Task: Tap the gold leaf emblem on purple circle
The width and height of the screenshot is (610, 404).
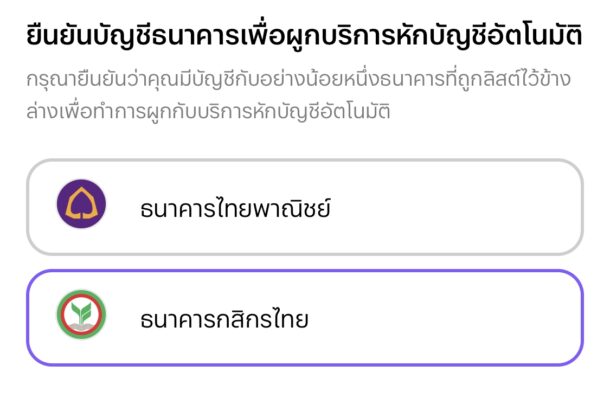Action: tap(81, 203)
